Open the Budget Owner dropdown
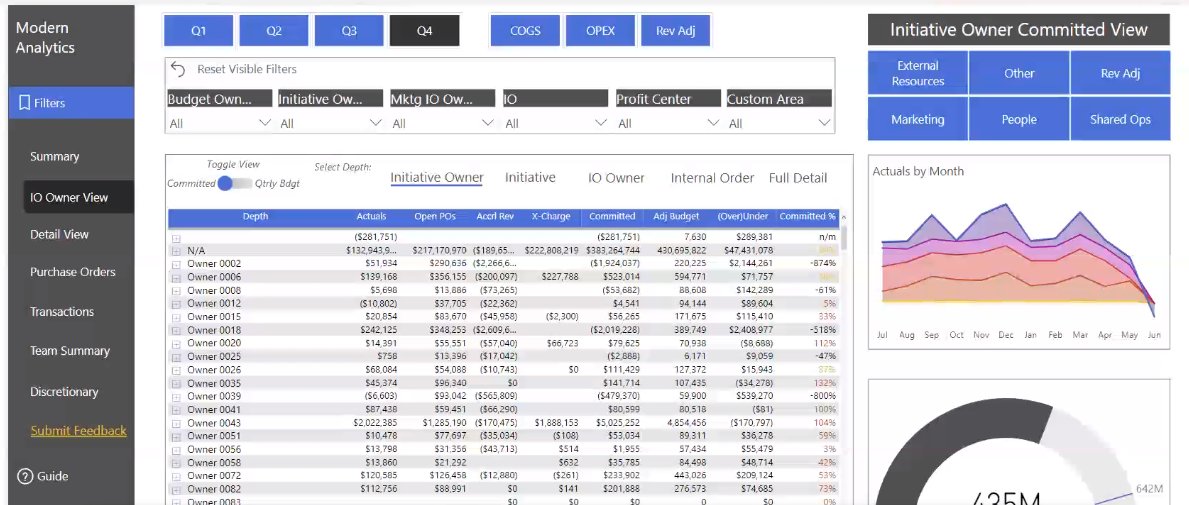The image size is (1189, 505). point(219,123)
